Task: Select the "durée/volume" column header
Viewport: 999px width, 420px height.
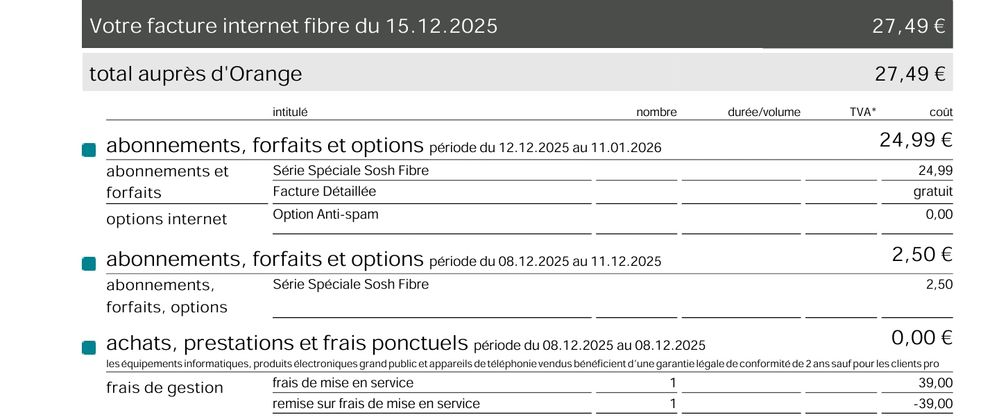Action: click(764, 112)
